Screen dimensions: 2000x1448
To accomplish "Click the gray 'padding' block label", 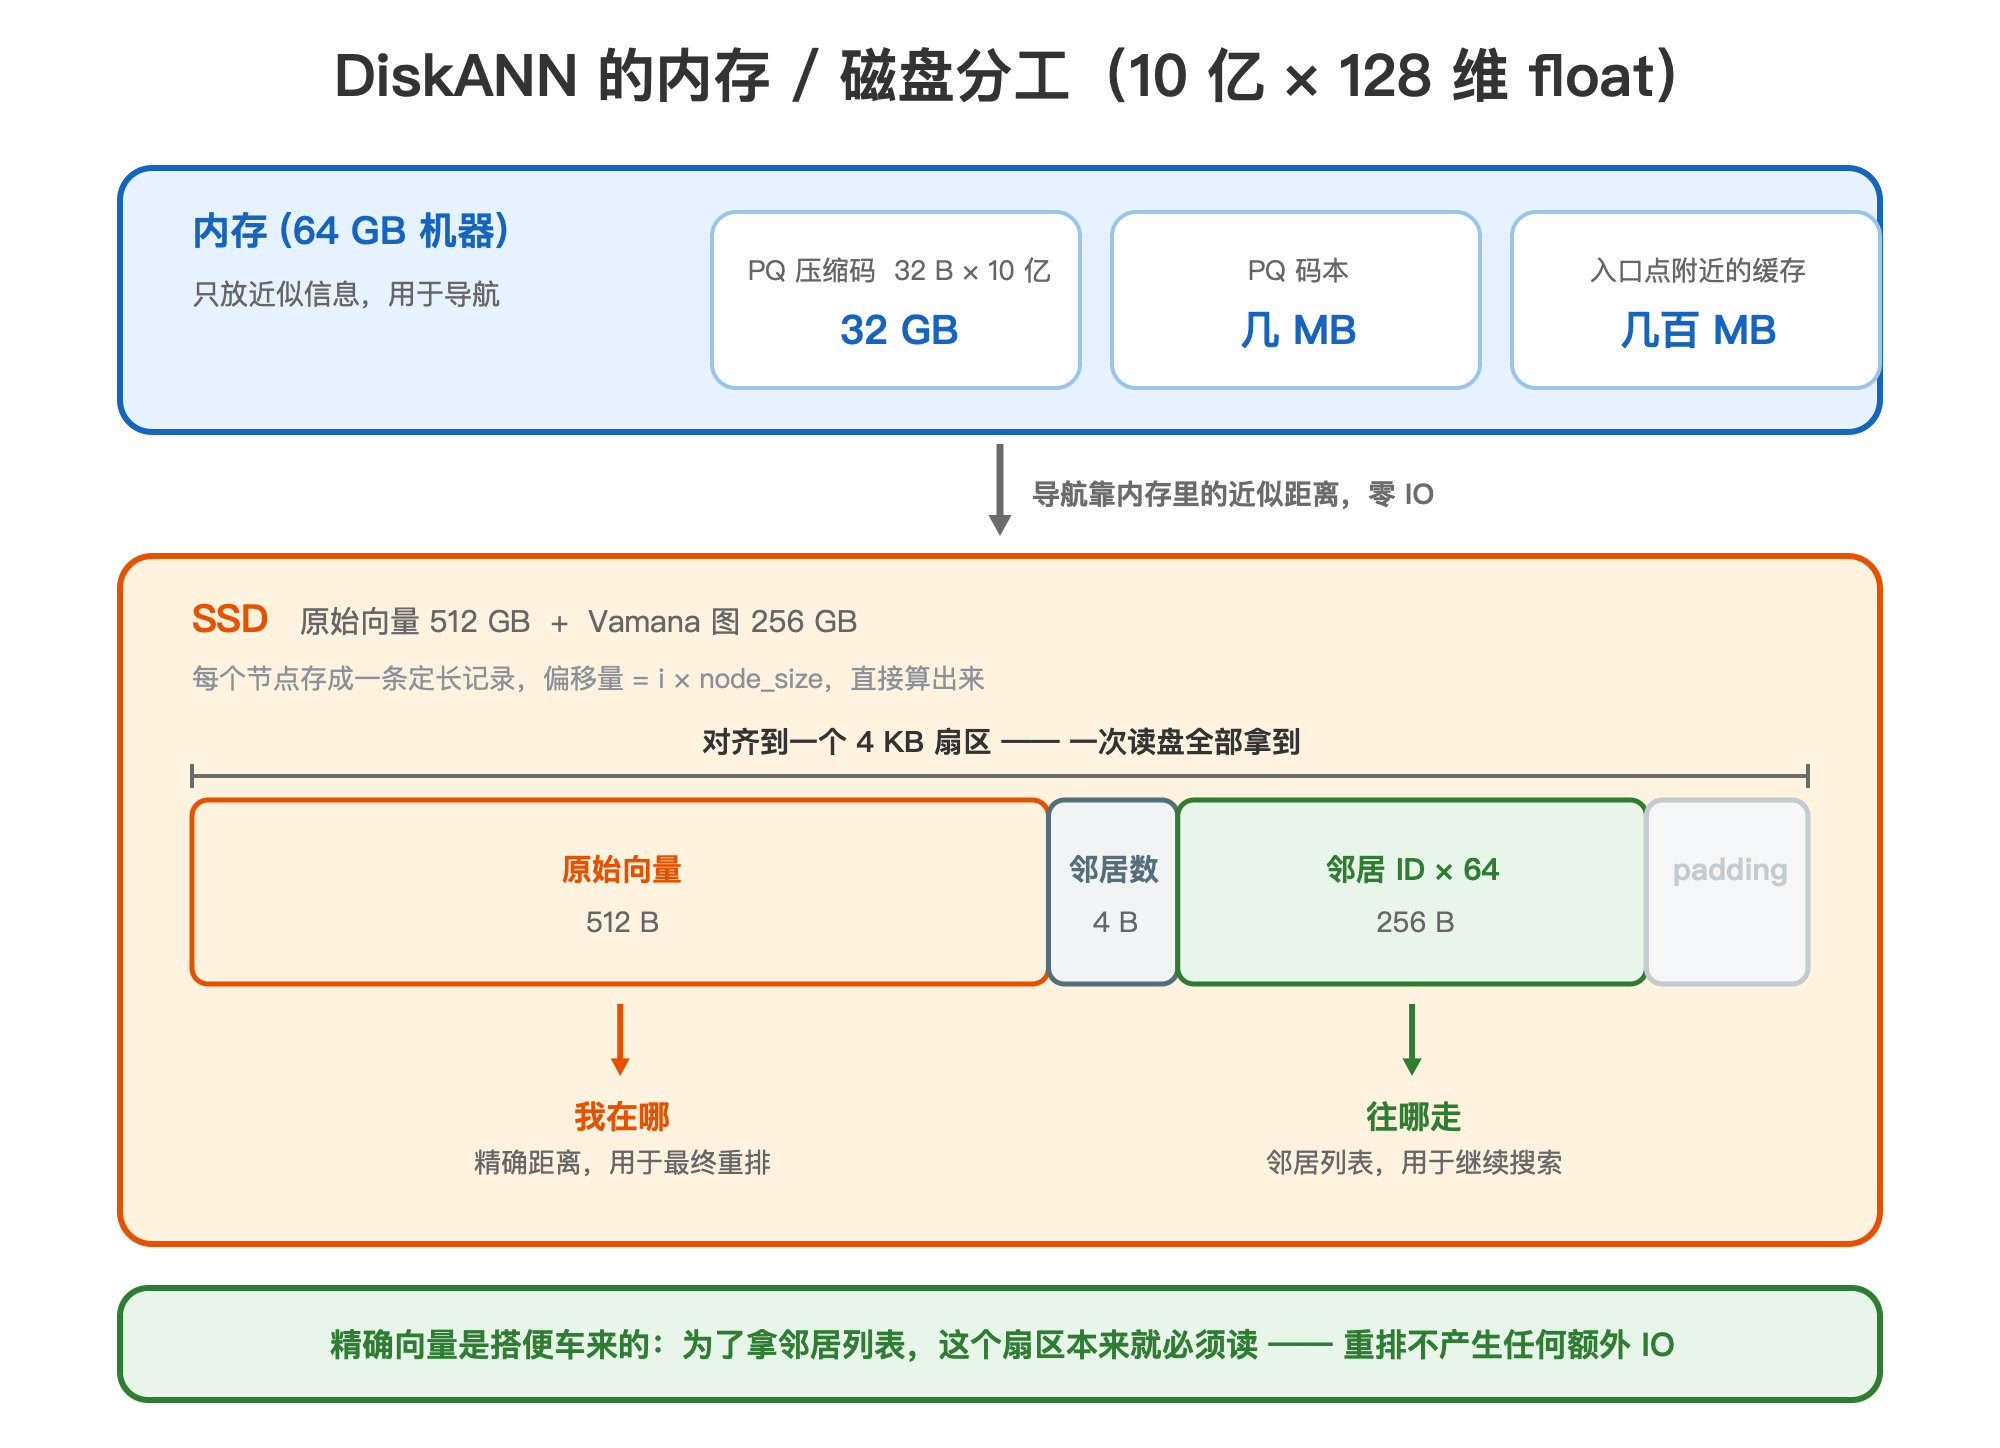I will point(1729,870).
